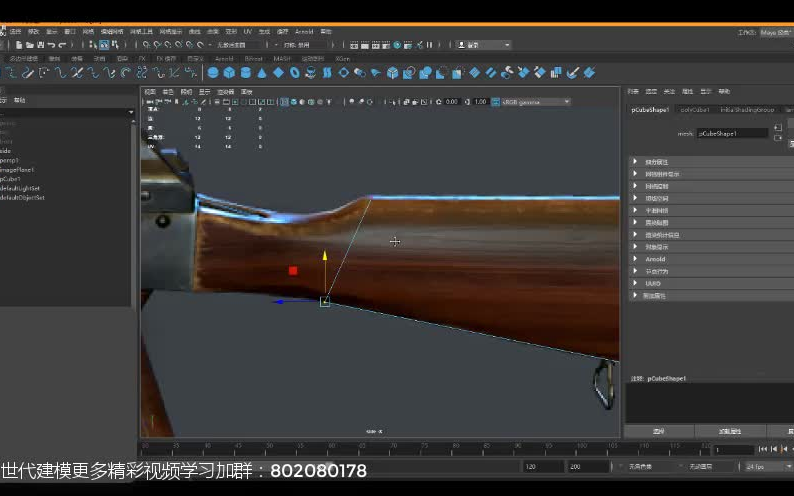This screenshot has width=794, height=496.
Task: Click the polygon cube shelf icon
Action: click(229, 72)
